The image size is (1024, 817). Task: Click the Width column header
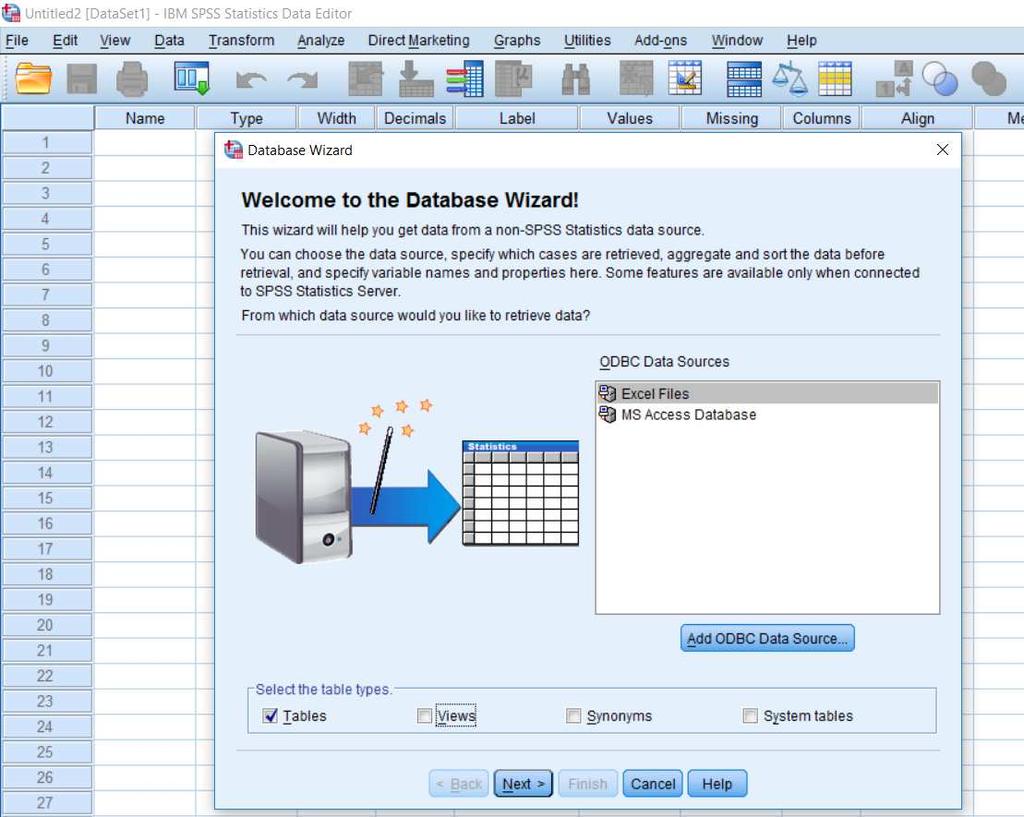pyautogui.click(x=336, y=118)
